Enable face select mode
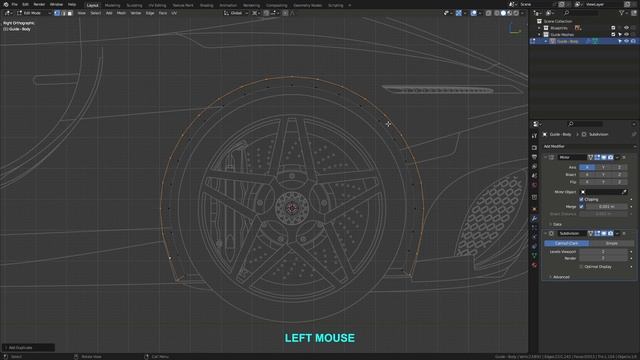This screenshot has height=360, width=640. (70, 13)
